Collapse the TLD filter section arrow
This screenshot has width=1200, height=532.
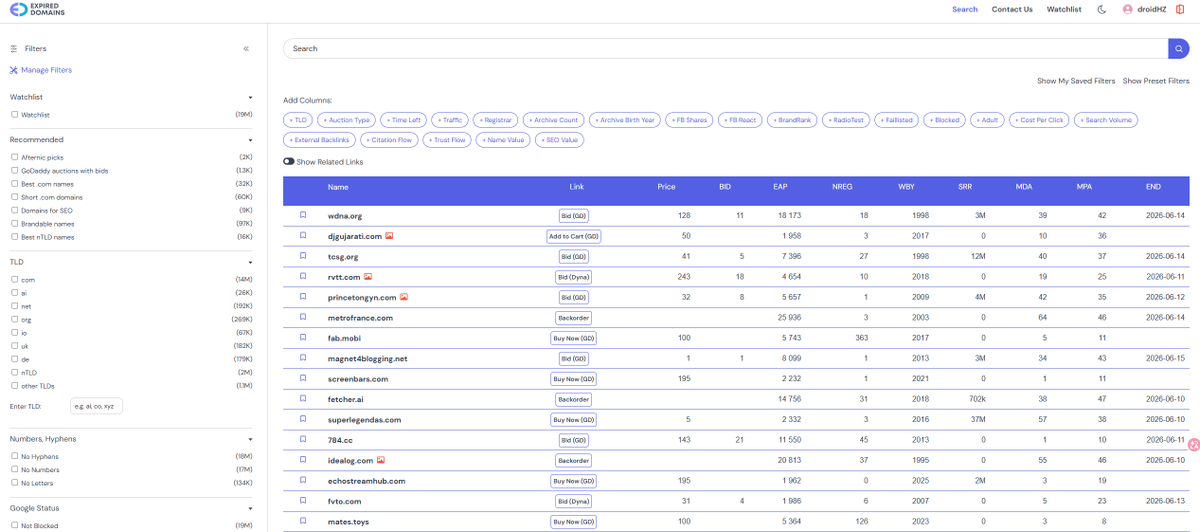(x=250, y=262)
